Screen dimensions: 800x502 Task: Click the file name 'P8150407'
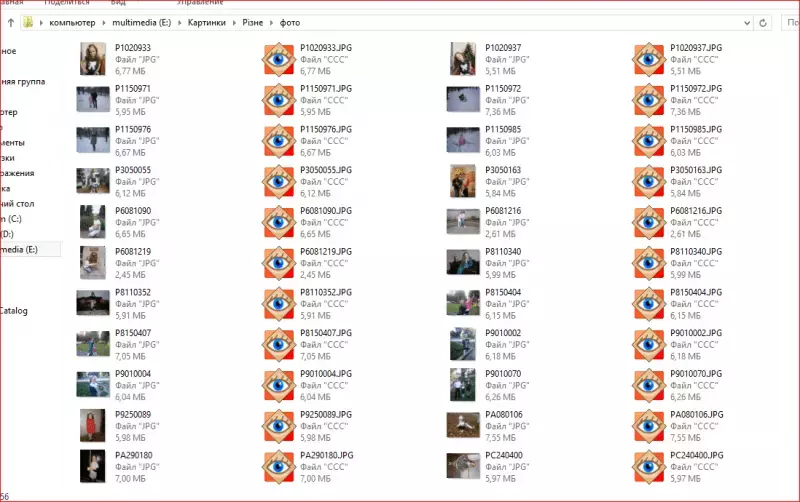pos(133,333)
